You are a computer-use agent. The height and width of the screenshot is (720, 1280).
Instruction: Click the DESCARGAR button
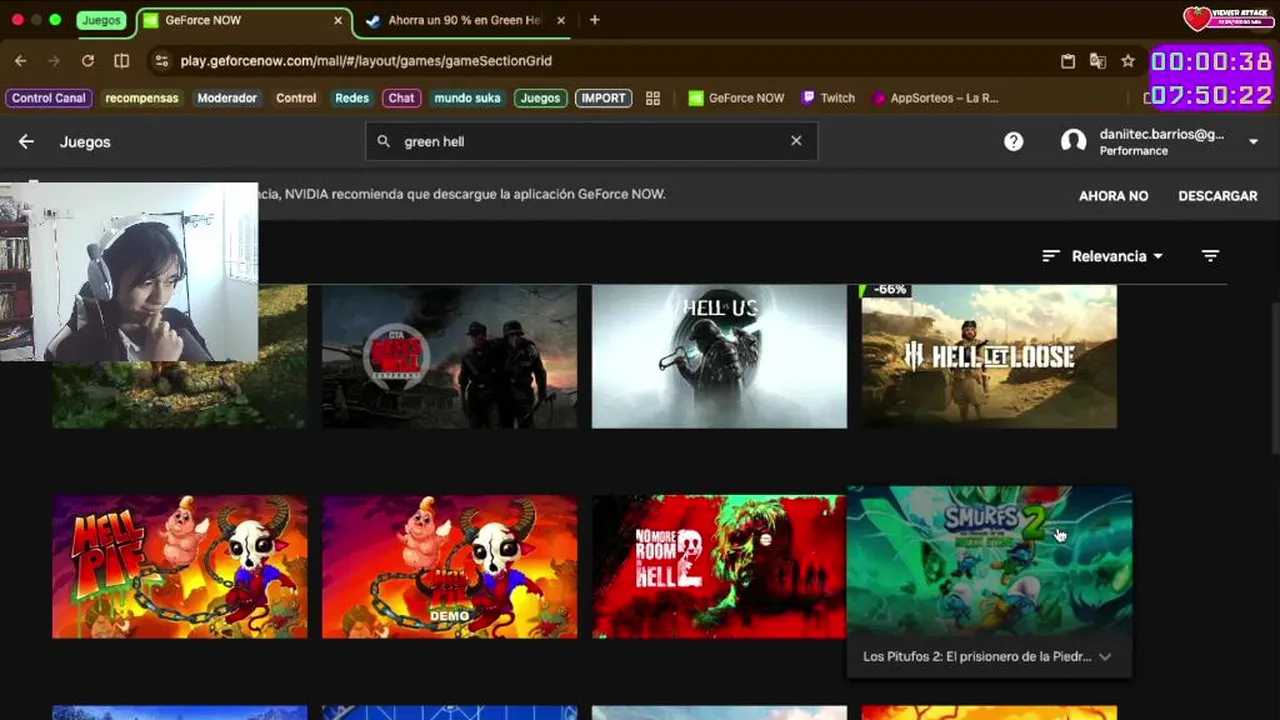(1217, 196)
